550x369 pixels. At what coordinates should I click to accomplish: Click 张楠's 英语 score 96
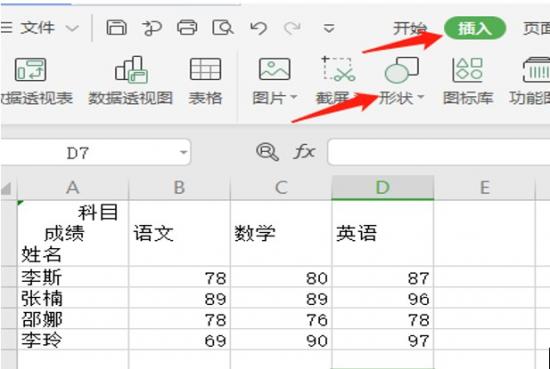click(383, 298)
